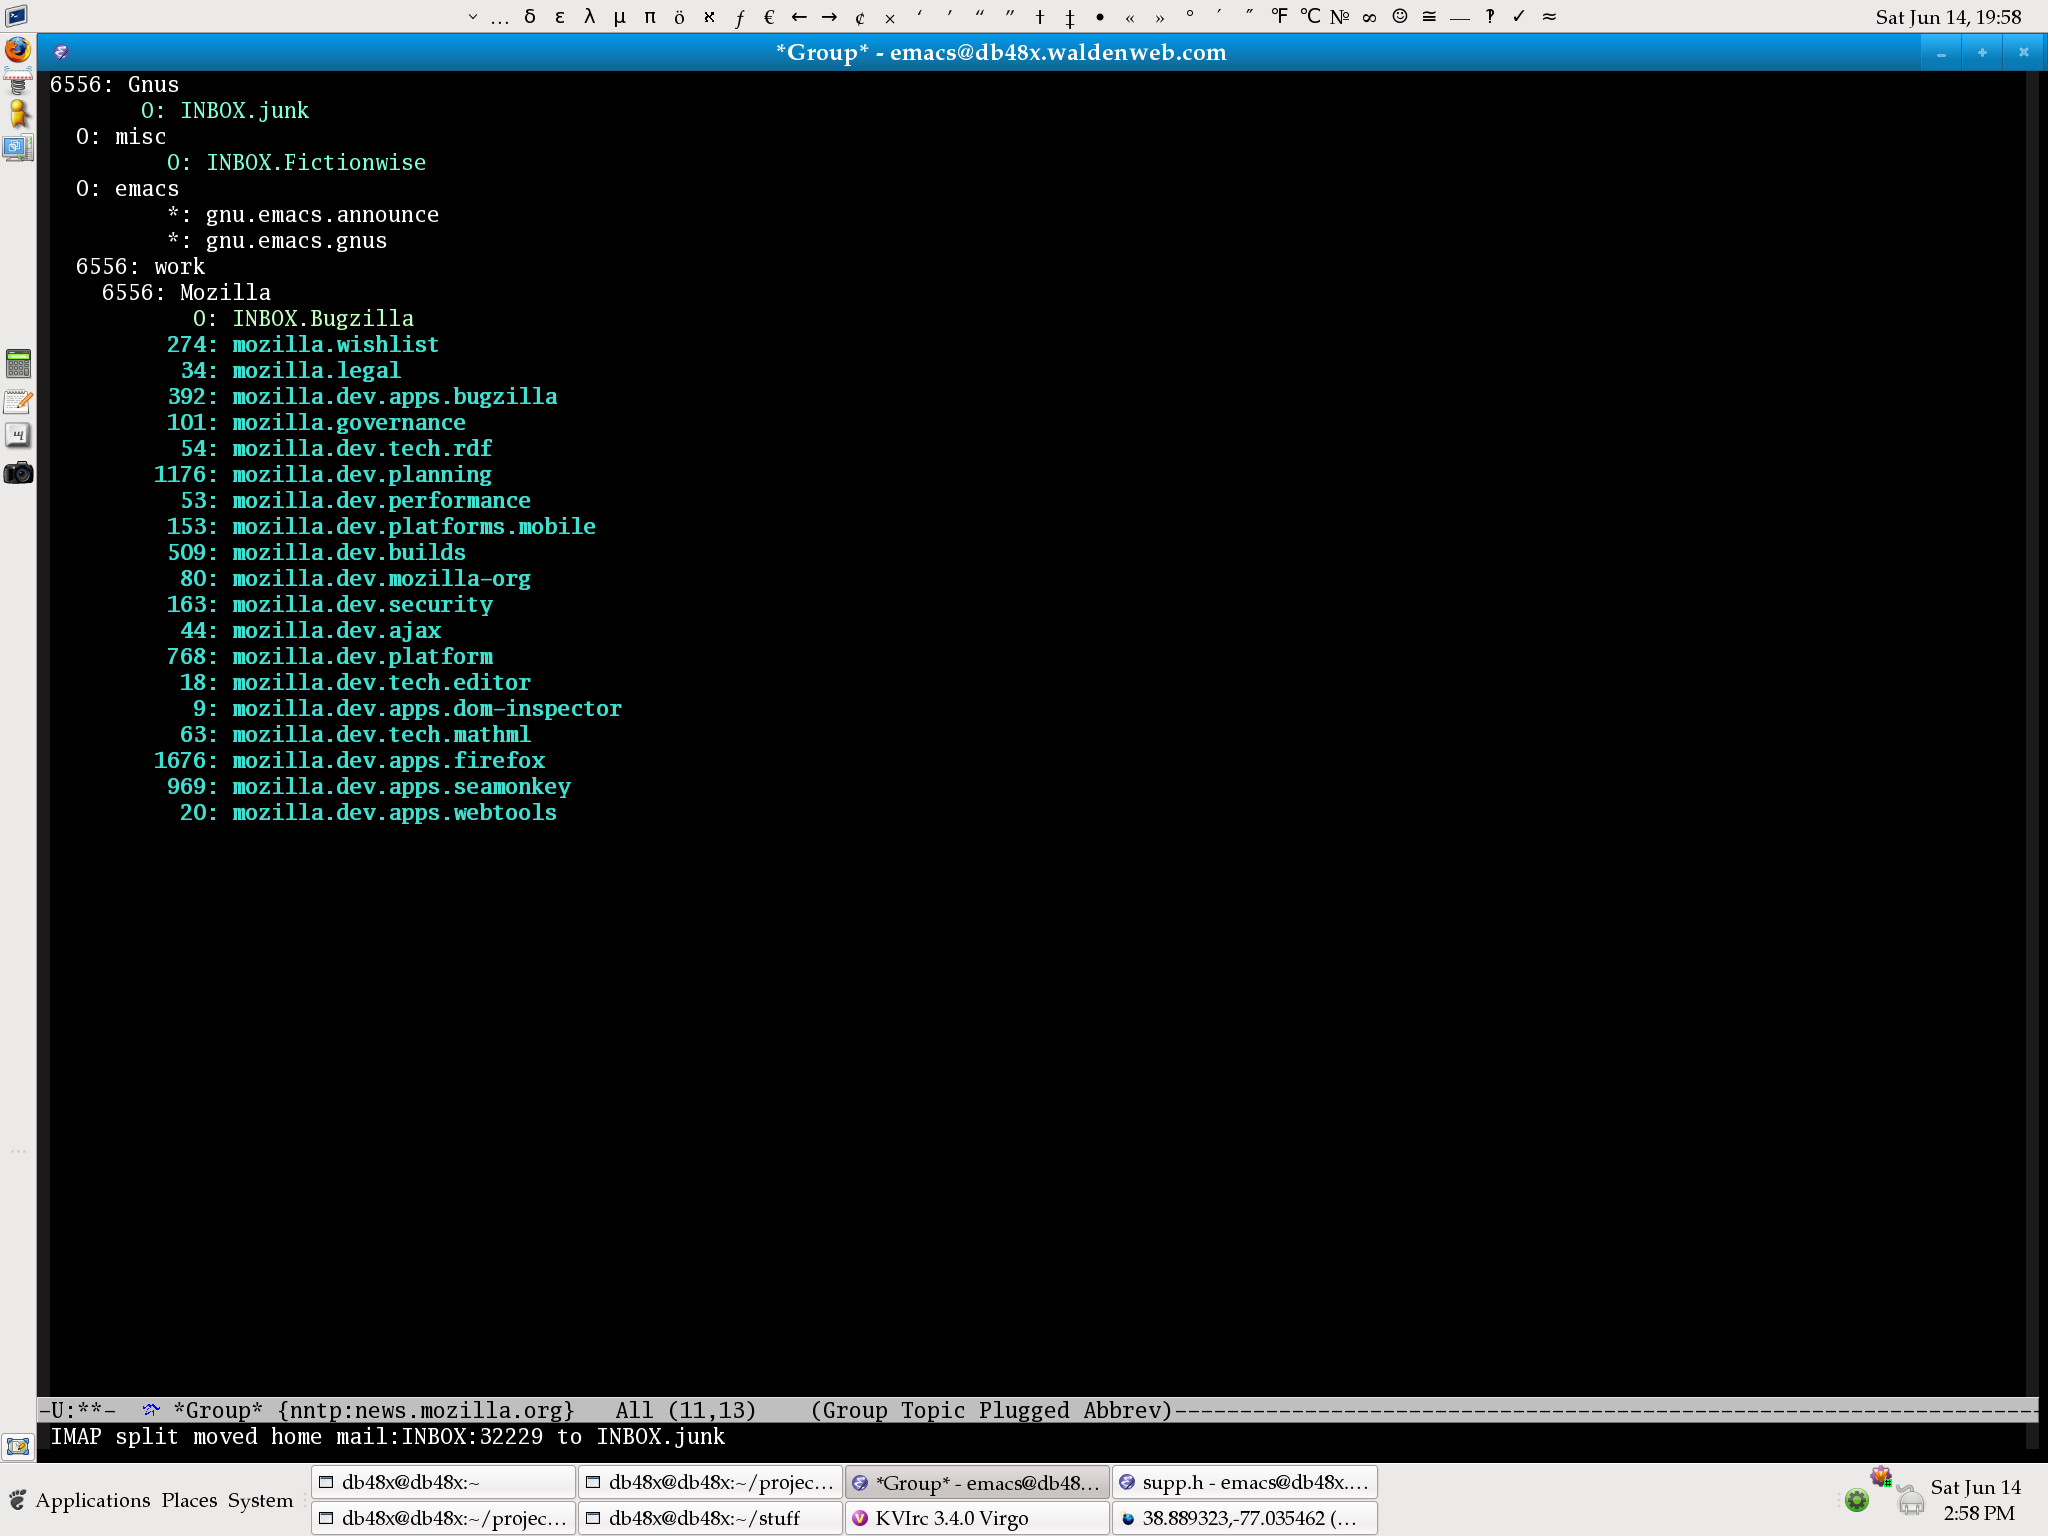2048x1536 pixels.
Task: Insert the pi character from the palette
Action: [x=650, y=16]
